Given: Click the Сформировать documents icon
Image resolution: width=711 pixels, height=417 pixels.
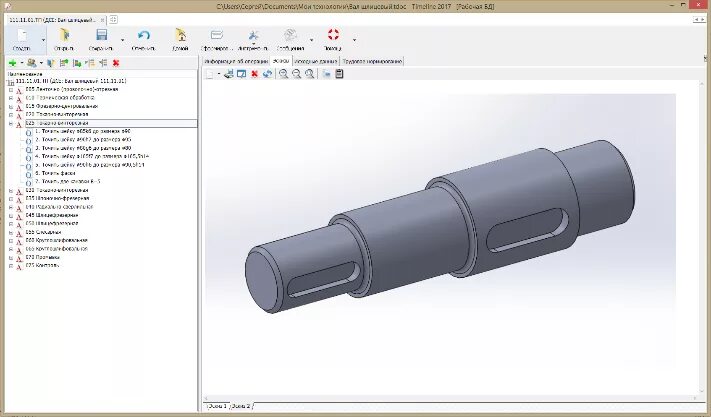Looking at the screenshot, I should tap(217, 35).
